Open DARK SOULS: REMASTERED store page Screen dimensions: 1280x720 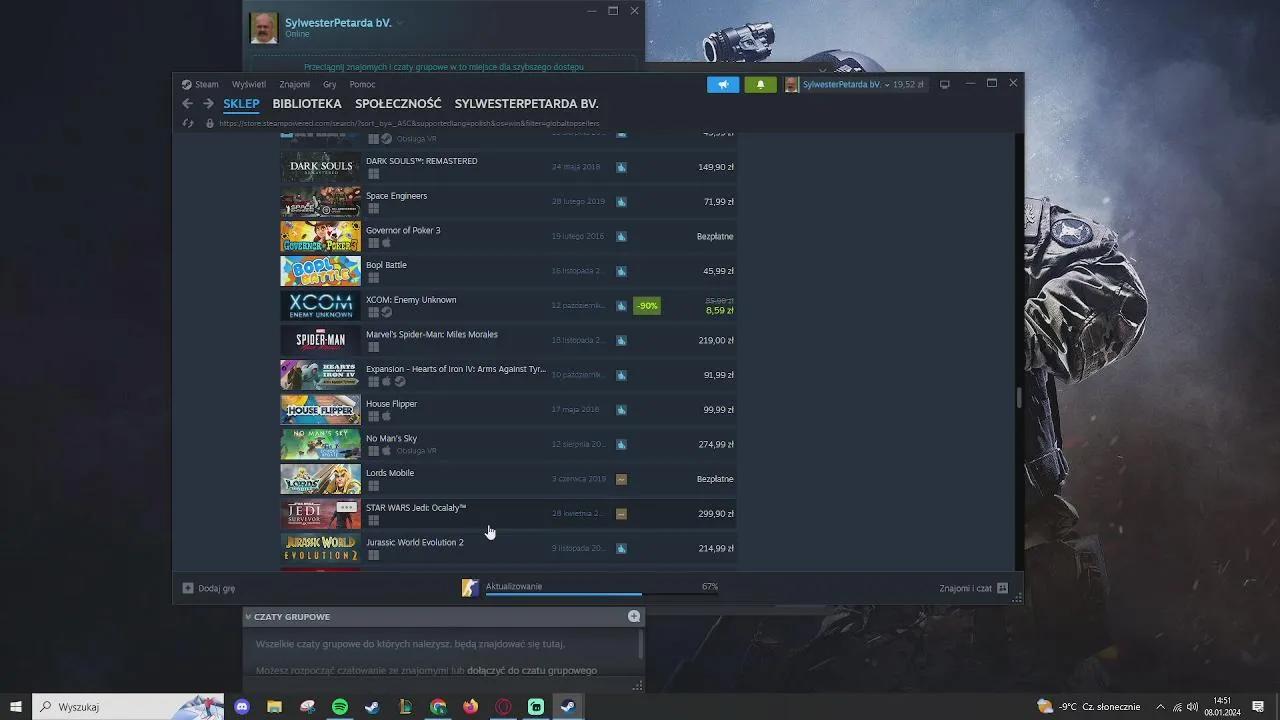coord(508,167)
